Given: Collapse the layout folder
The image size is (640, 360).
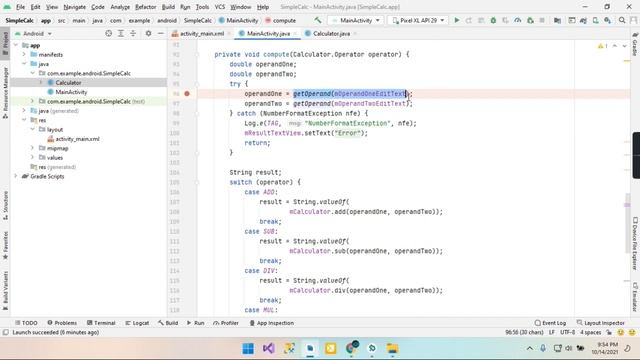Looking at the screenshot, I should (x=33, y=129).
